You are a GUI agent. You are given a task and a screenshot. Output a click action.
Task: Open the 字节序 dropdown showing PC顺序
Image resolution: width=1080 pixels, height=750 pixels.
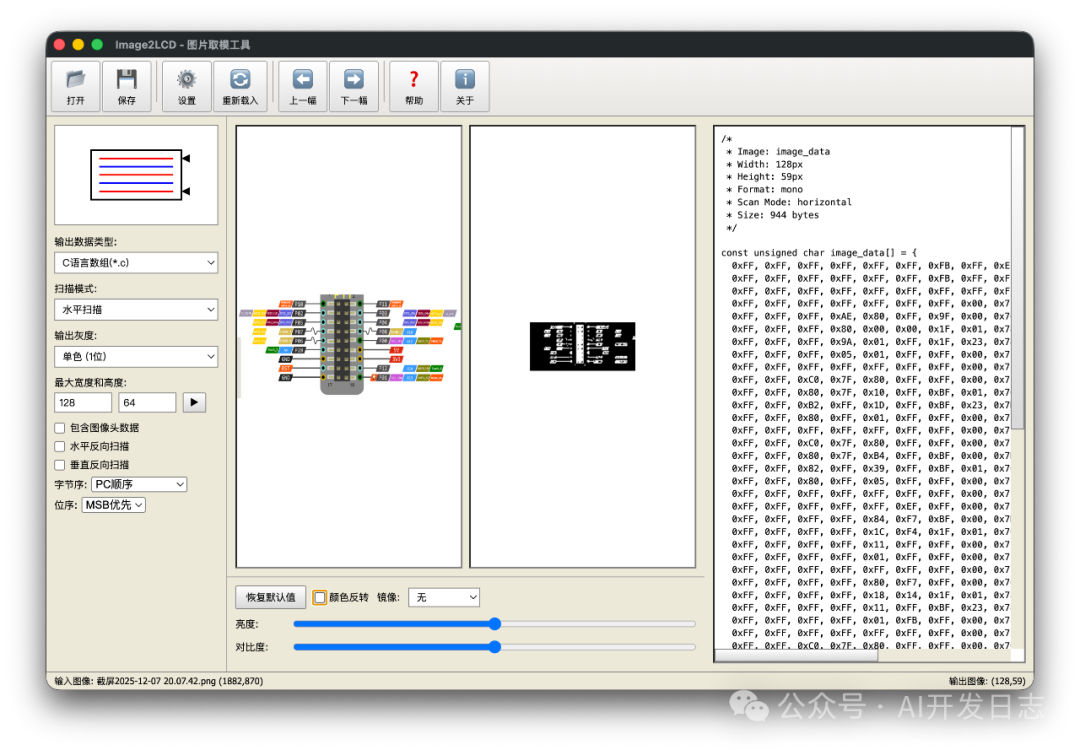pos(139,485)
